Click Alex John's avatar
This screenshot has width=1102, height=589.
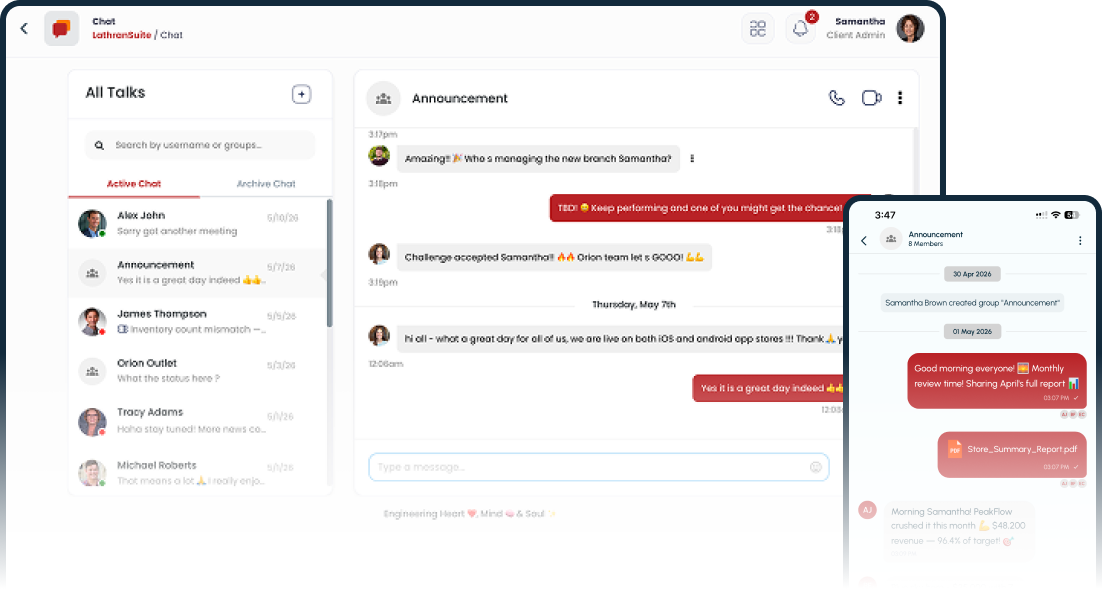click(92, 224)
